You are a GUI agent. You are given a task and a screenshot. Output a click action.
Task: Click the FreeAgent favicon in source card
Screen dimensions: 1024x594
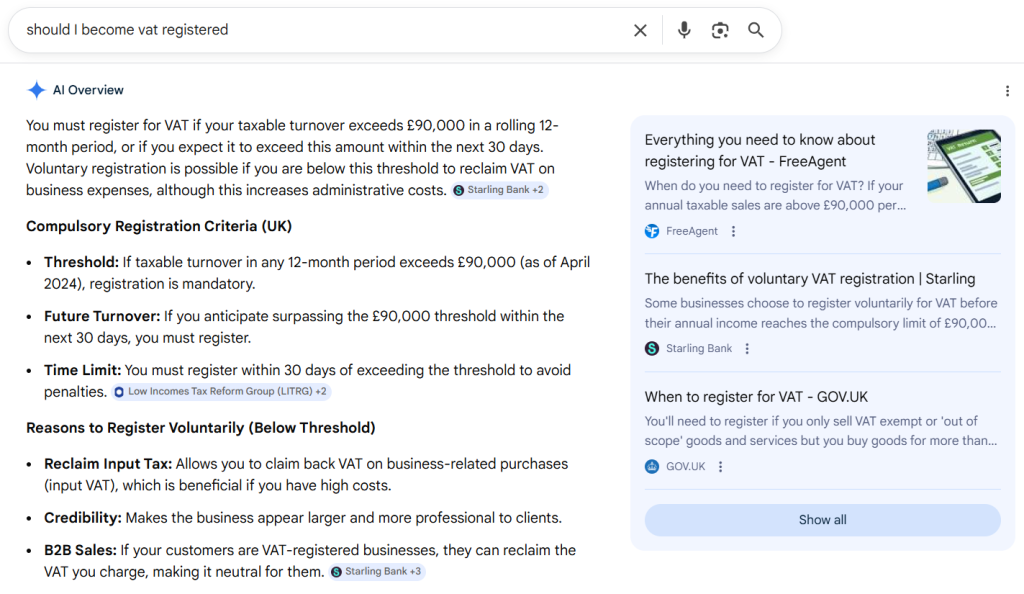[x=652, y=231]
